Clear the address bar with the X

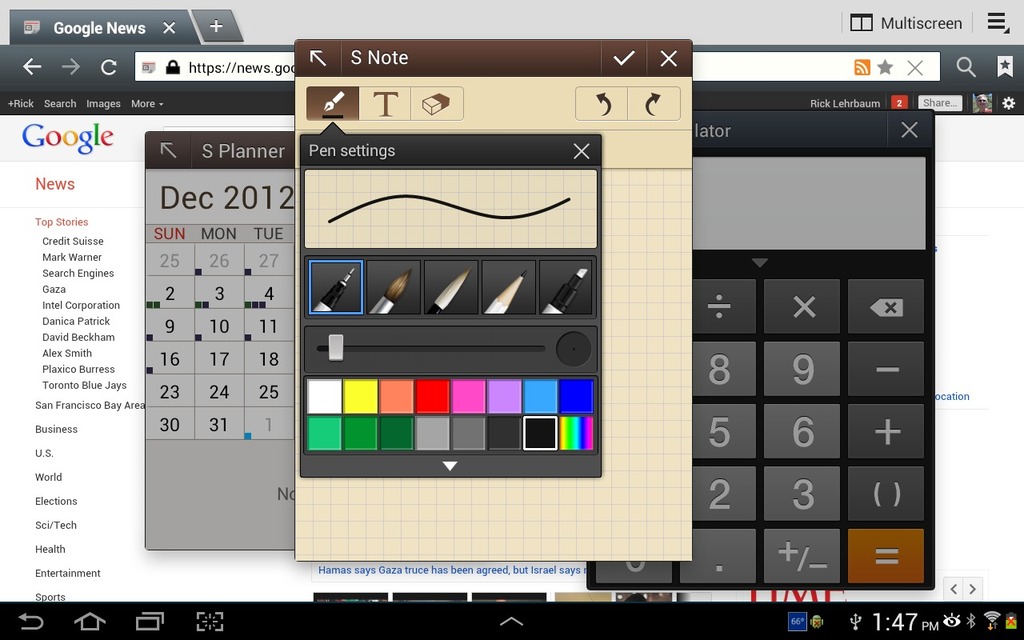click(916, 67)
